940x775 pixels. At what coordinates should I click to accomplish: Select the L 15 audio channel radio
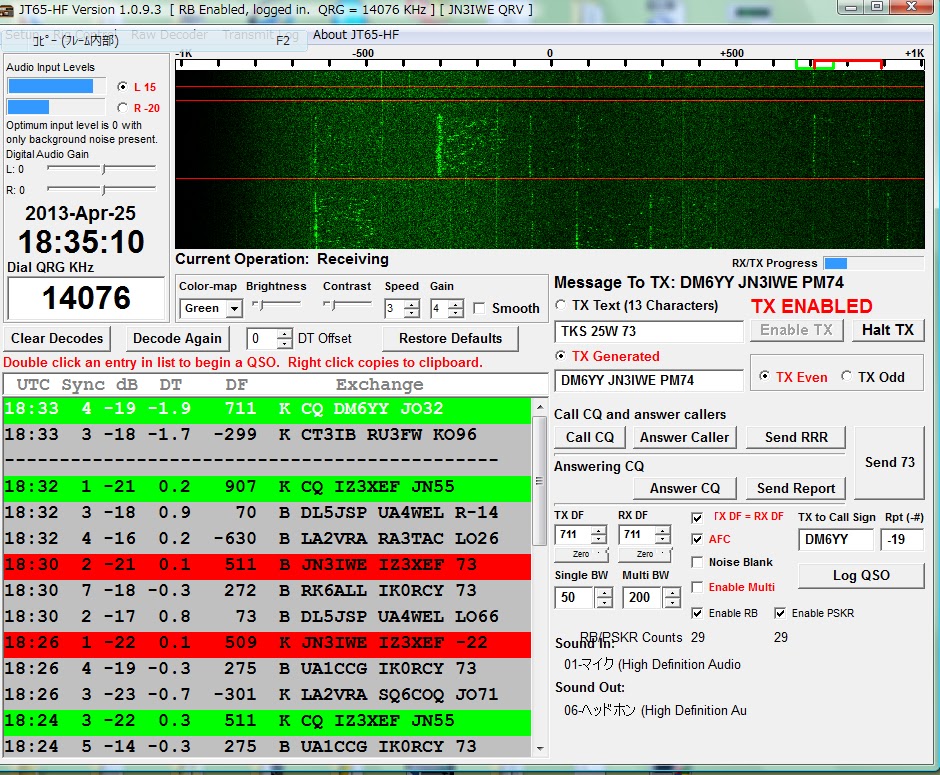coord(123,87)
